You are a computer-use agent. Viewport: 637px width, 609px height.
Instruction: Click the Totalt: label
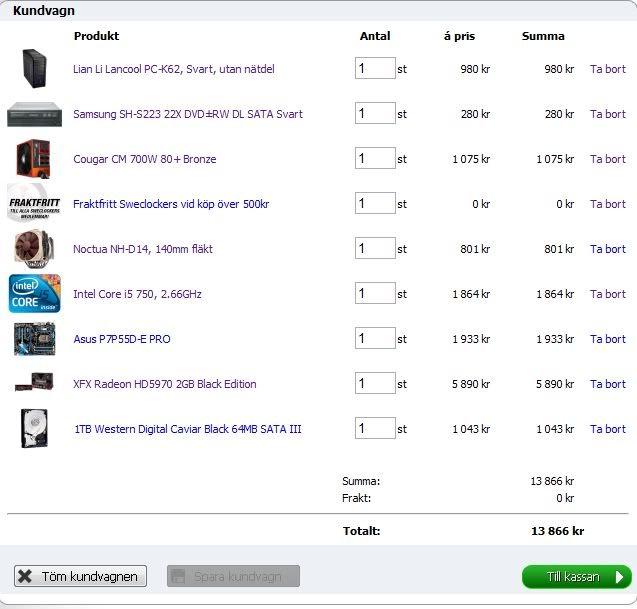[x=362, y=531]
